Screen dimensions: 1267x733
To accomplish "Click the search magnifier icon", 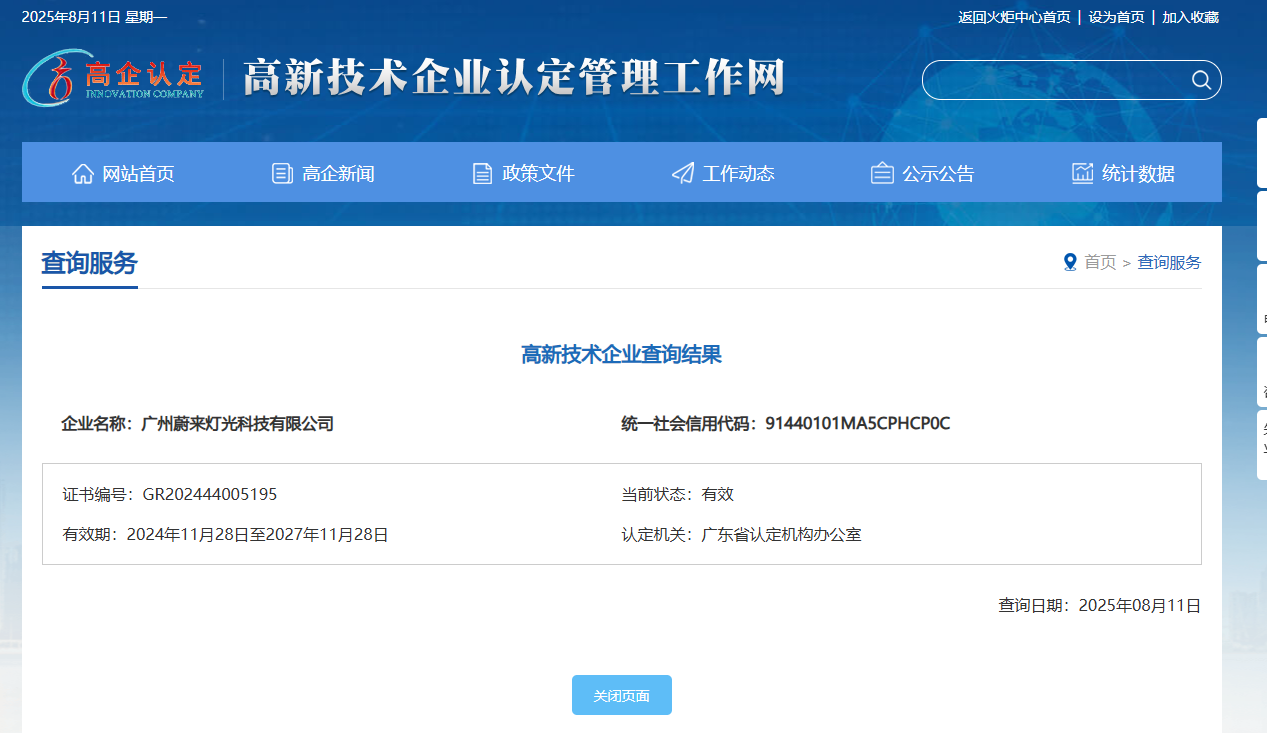I will [x=1201, y=80].
